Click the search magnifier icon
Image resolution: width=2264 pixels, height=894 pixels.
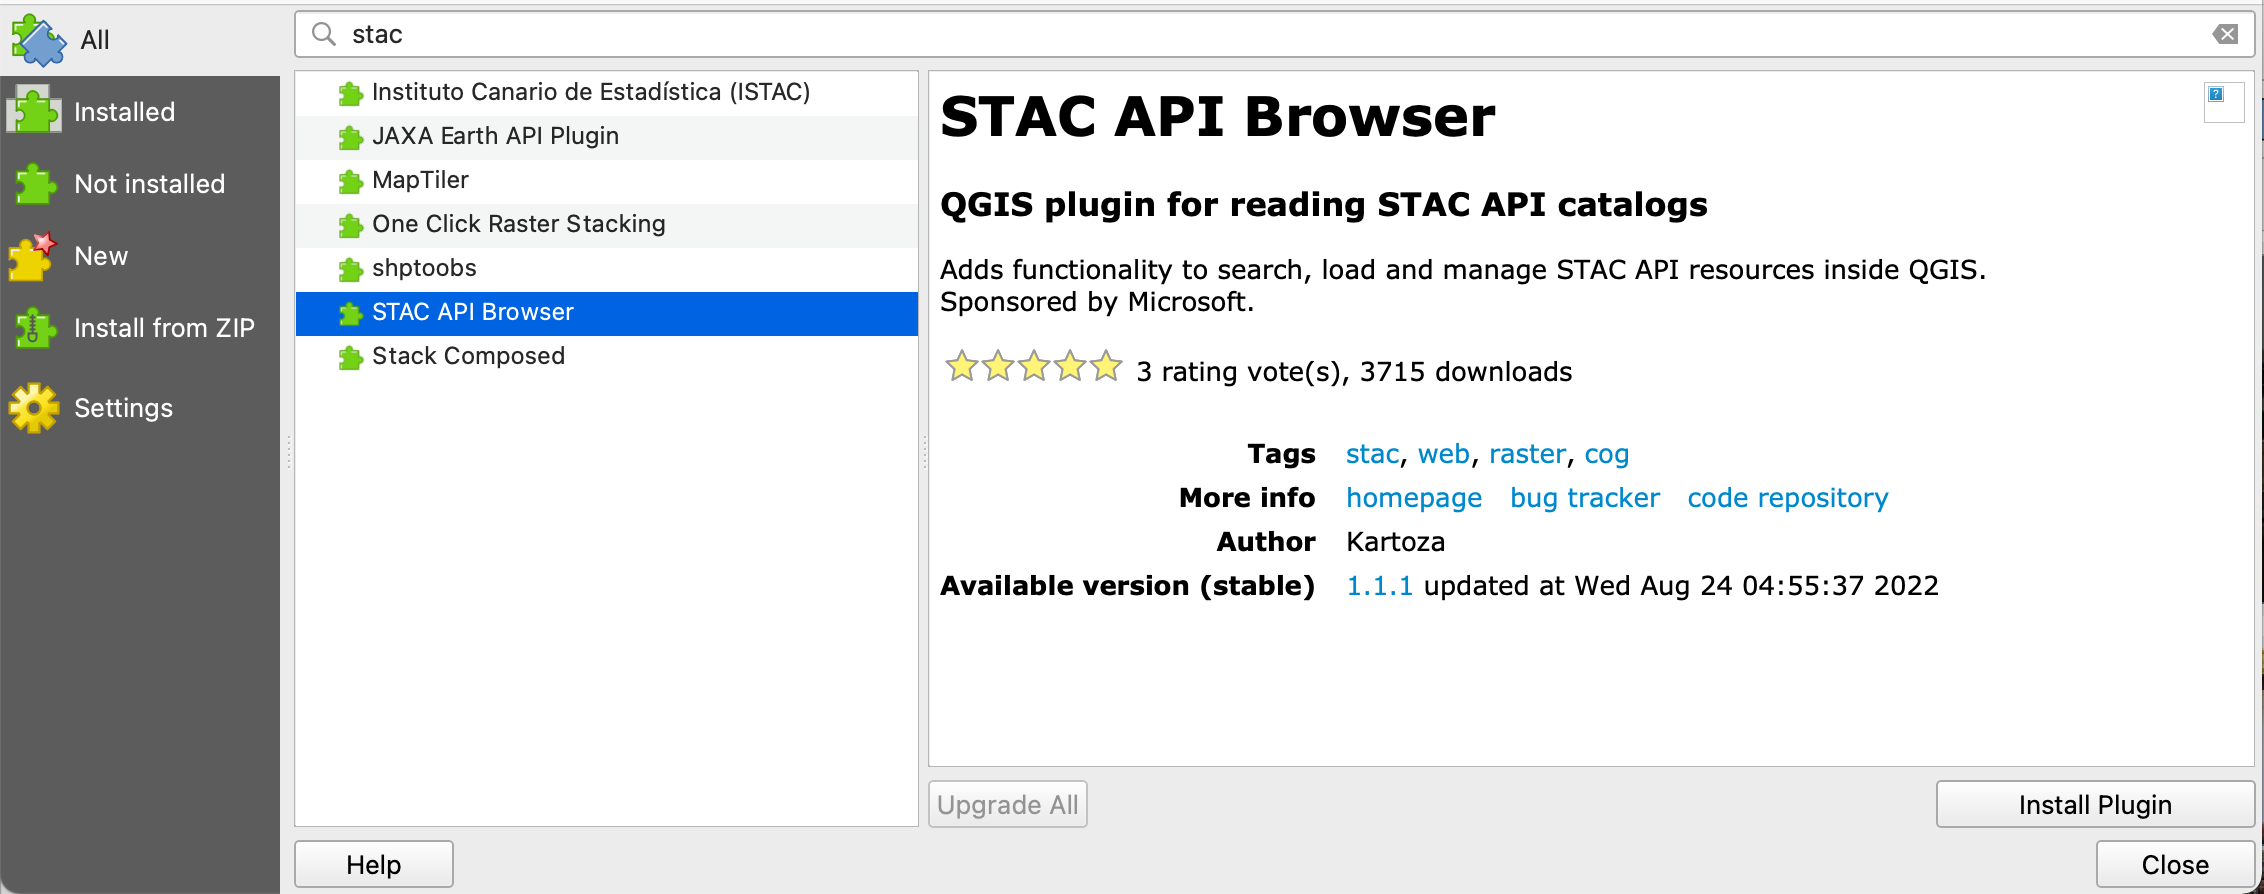tap(324, 34)
